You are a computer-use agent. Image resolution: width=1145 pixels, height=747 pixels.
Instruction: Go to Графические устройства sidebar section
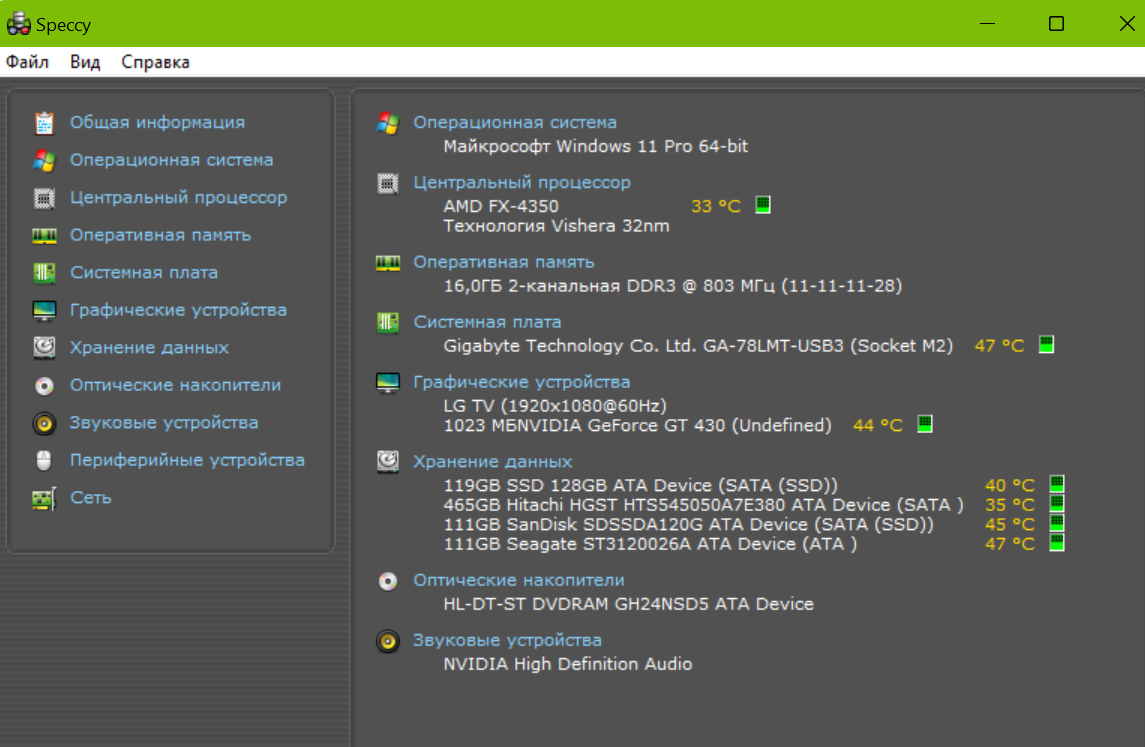178,310
